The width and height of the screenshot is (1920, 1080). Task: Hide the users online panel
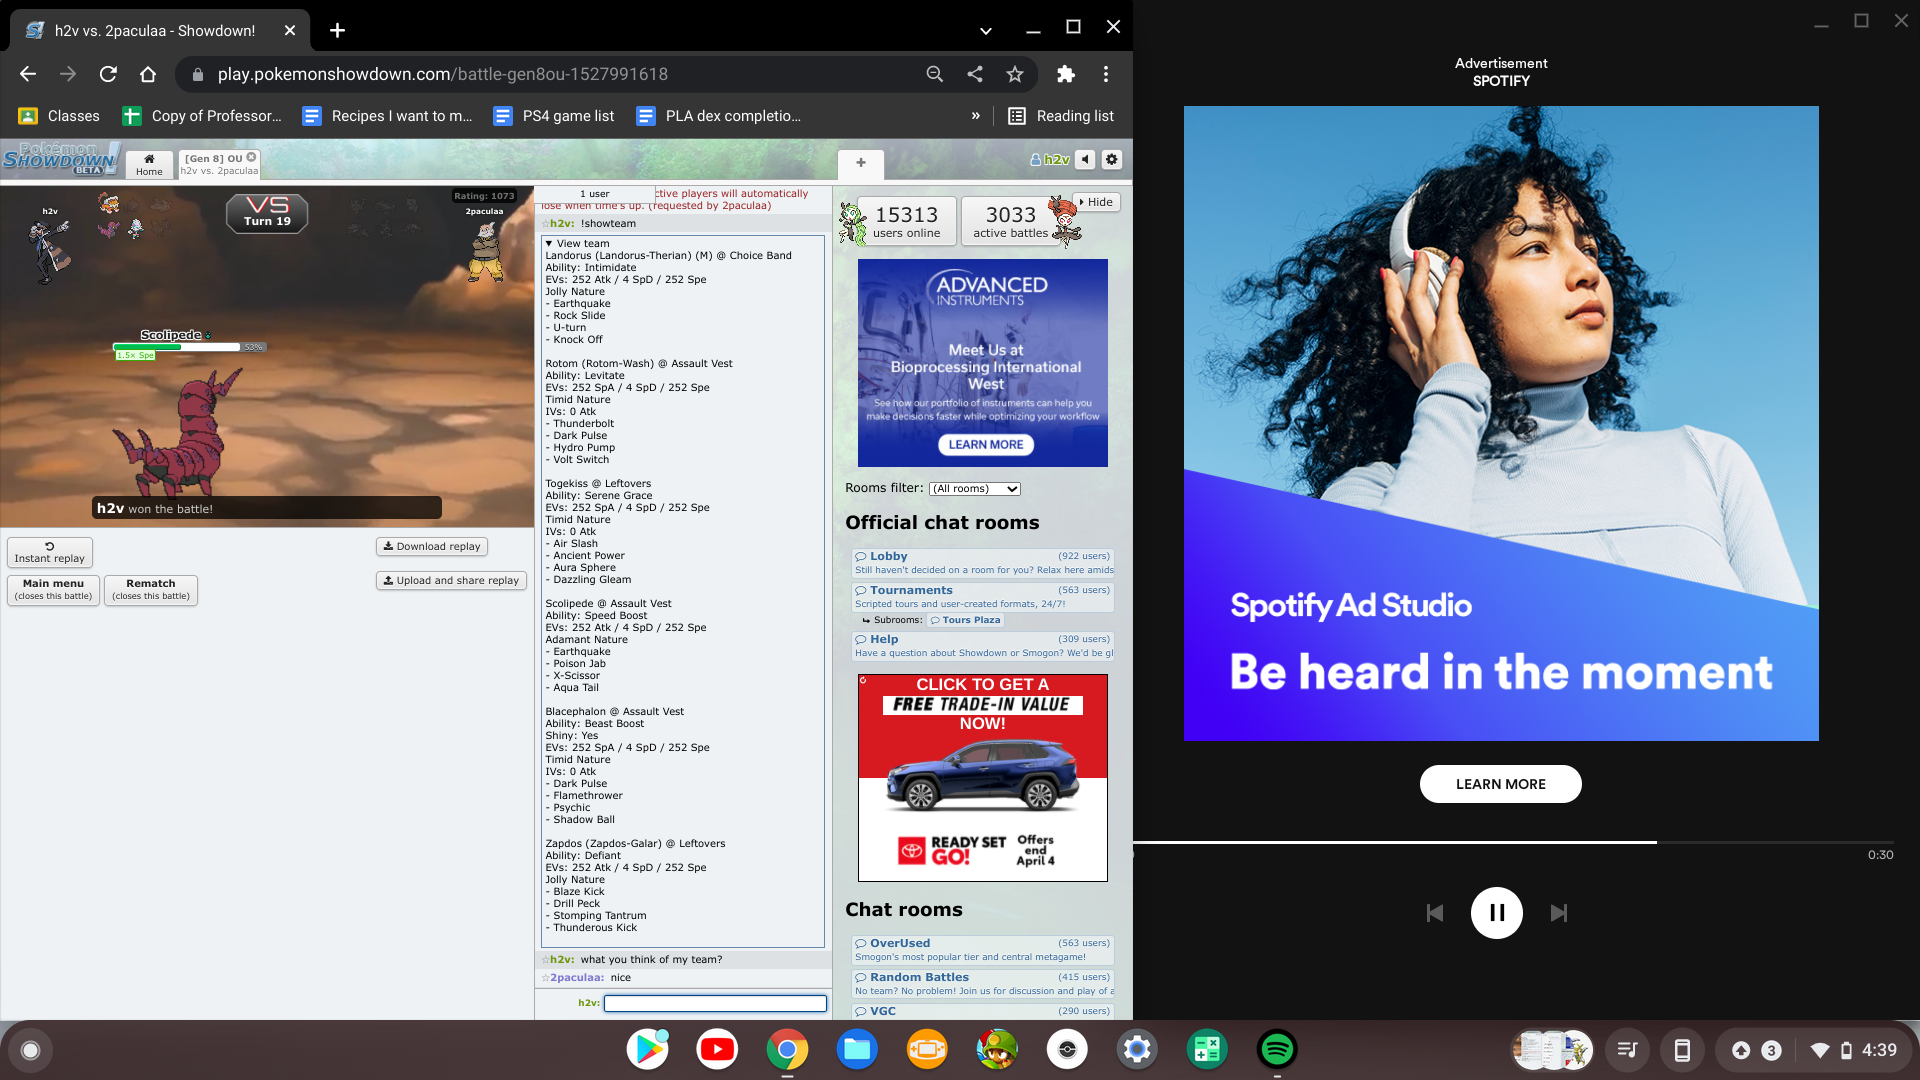tap(1096, 202)
